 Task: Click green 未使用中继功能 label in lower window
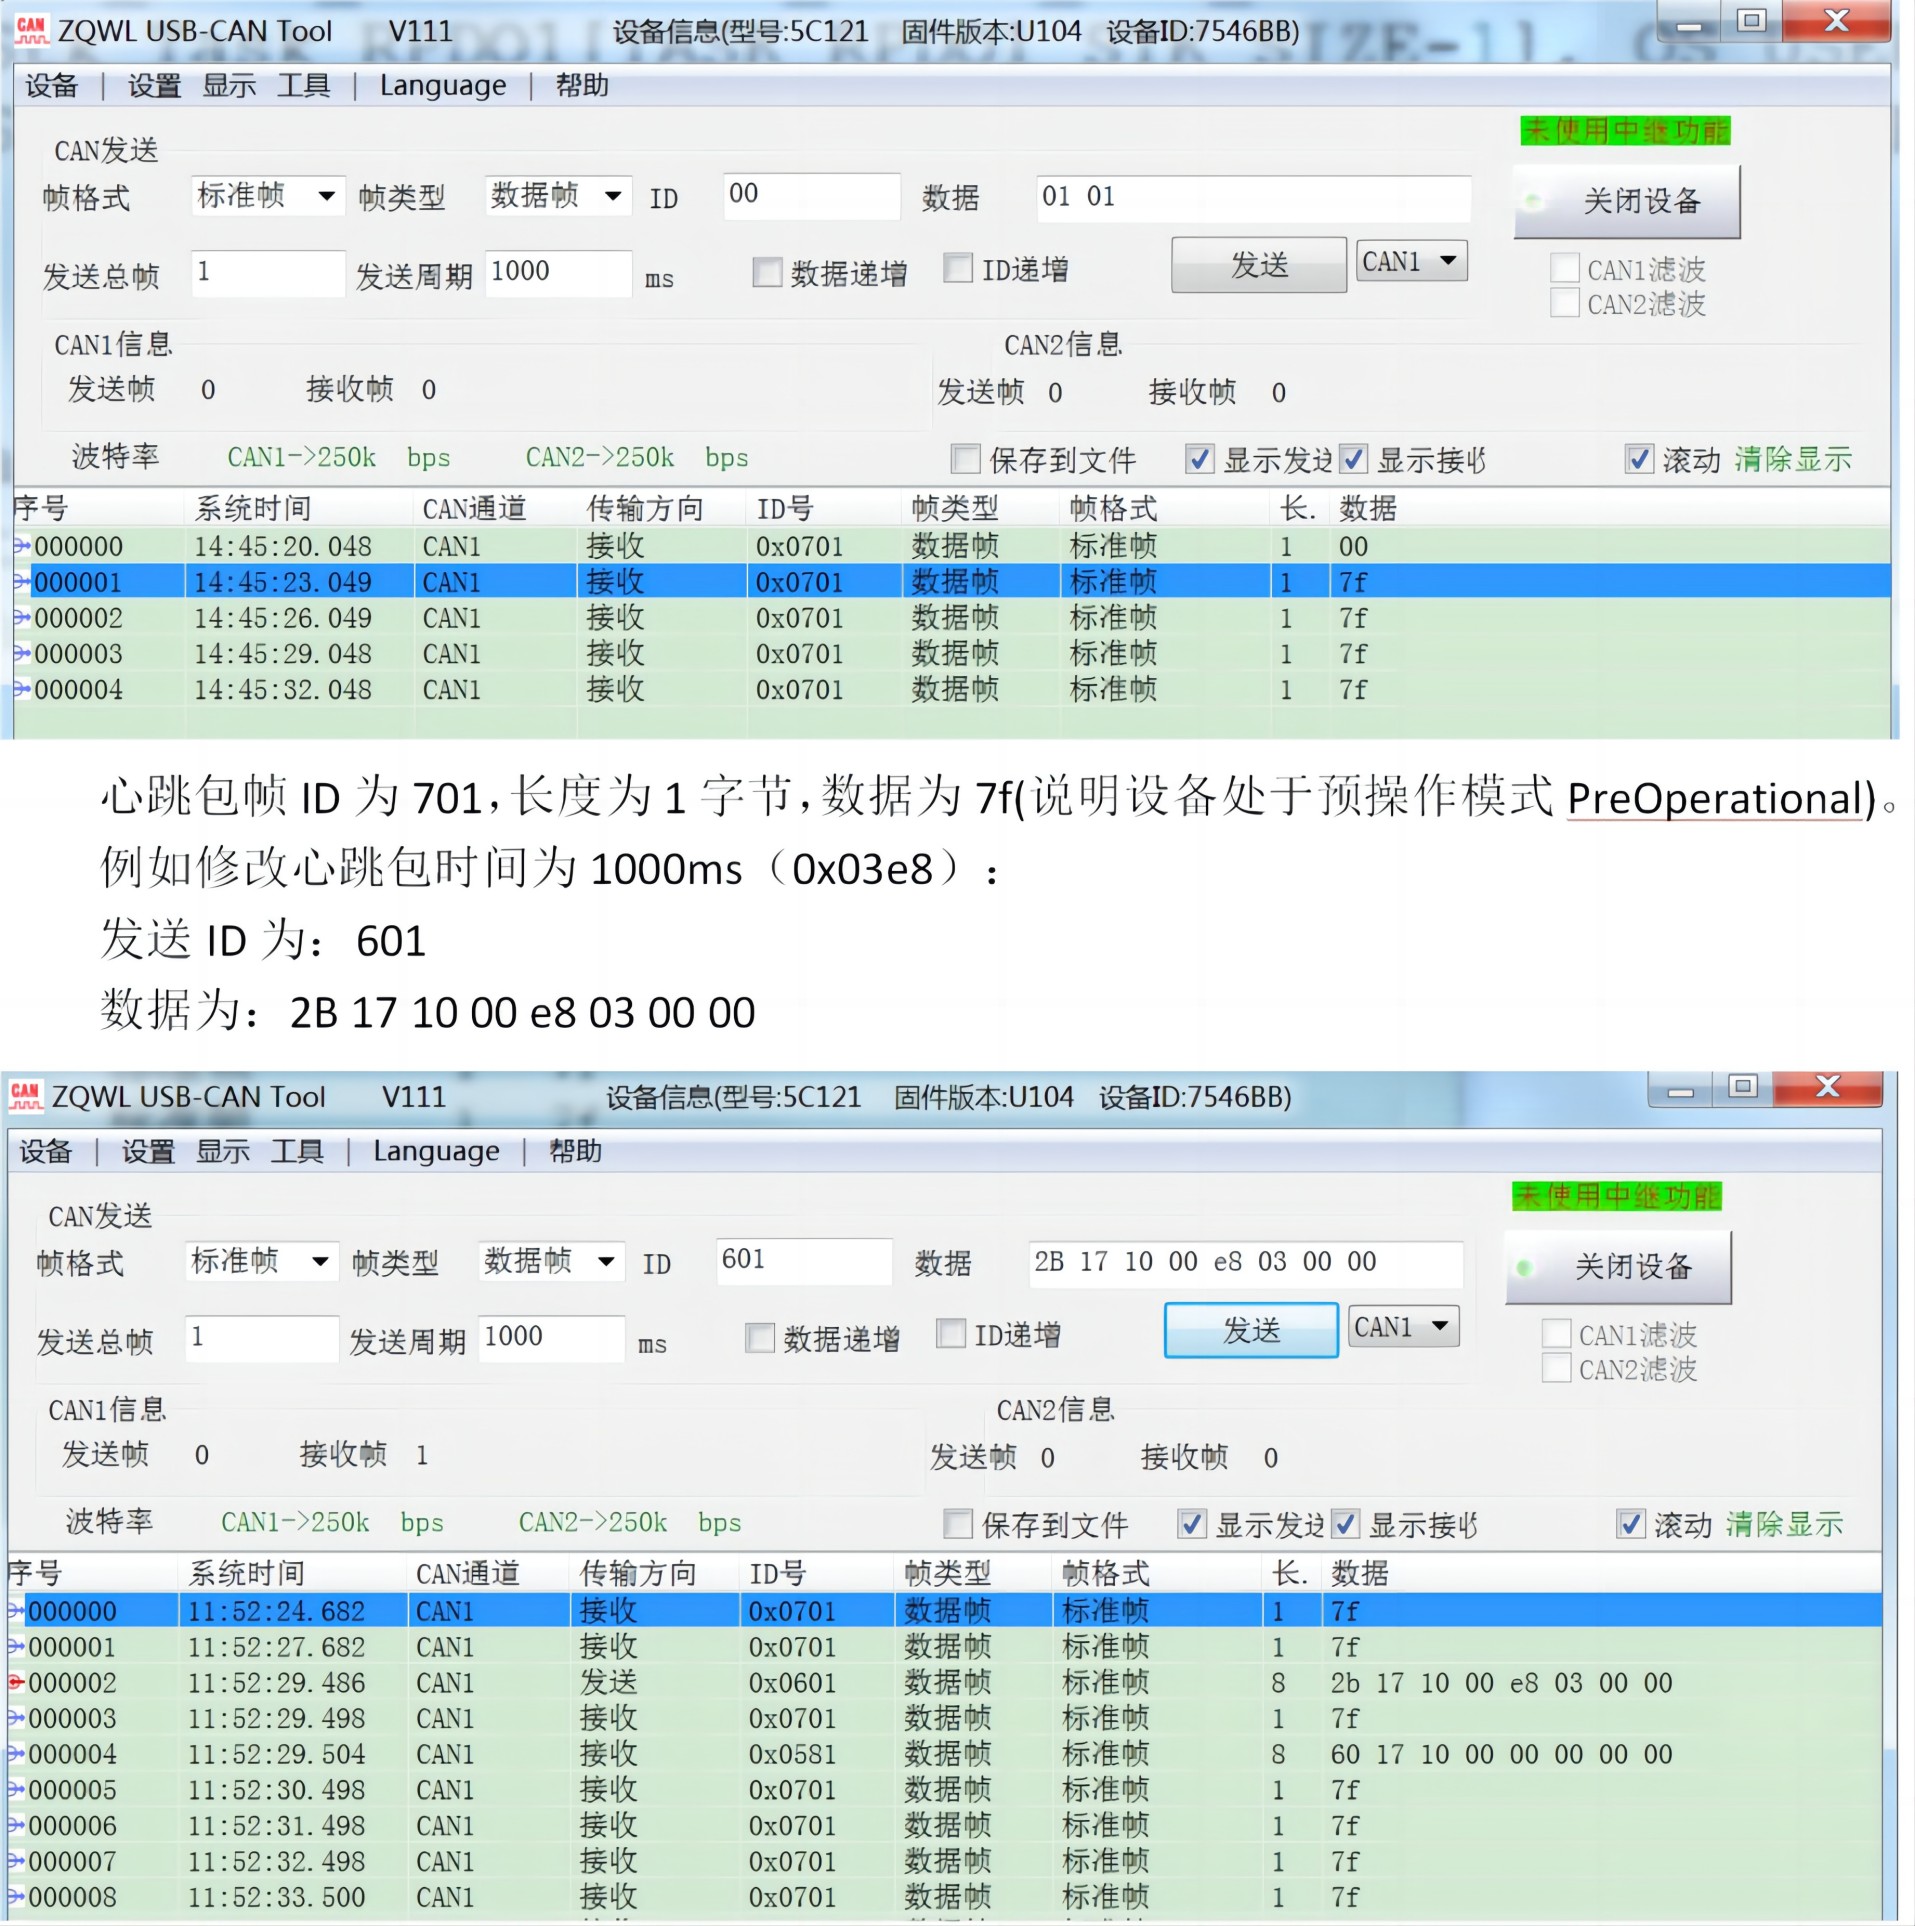point(1616,1196)
